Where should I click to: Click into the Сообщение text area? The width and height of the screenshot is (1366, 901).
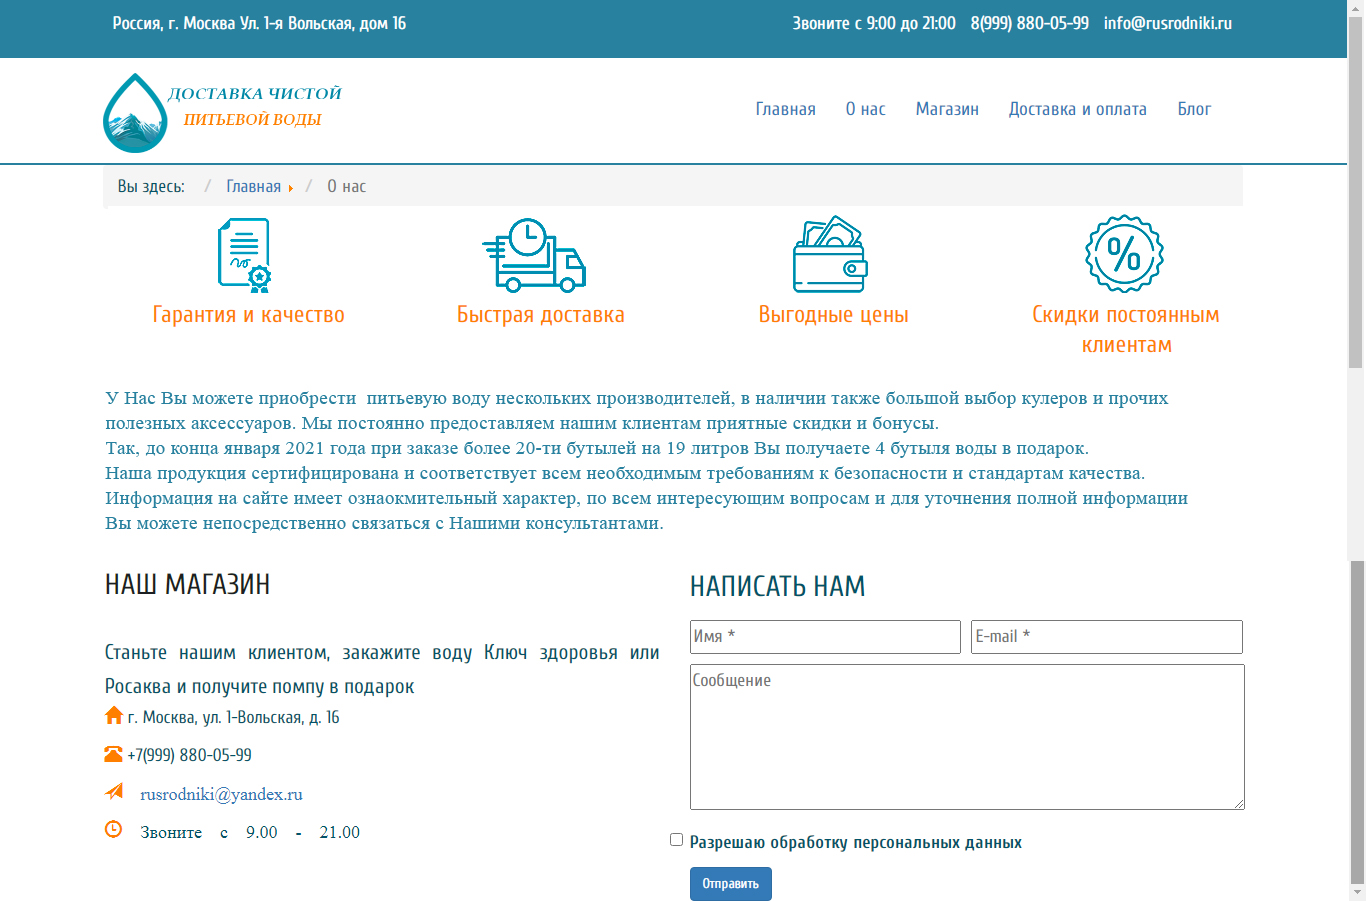coord(967,737)
